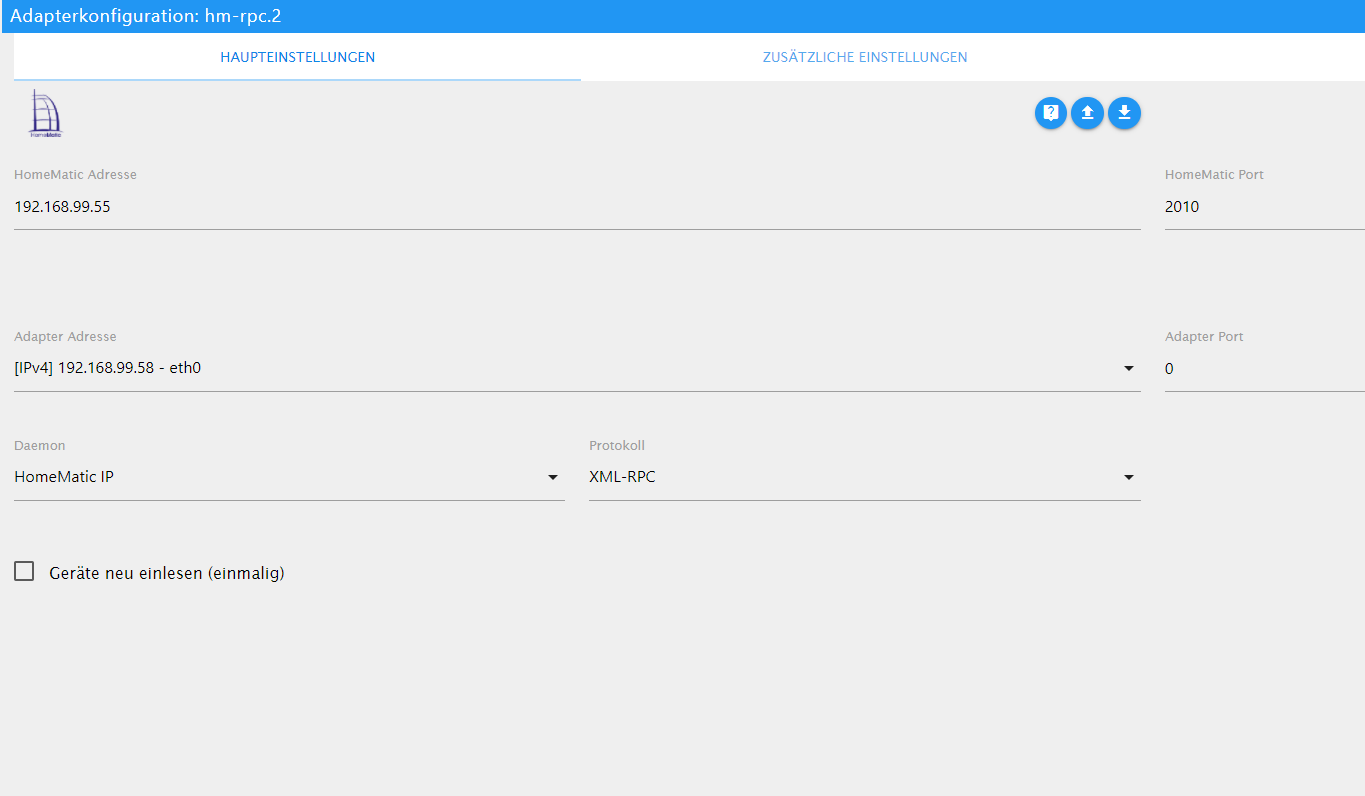Image resolution: width=1365 pixels, height=796 pixels.
Task: Click the Protokoll field label
Action: tap(617, 445)
